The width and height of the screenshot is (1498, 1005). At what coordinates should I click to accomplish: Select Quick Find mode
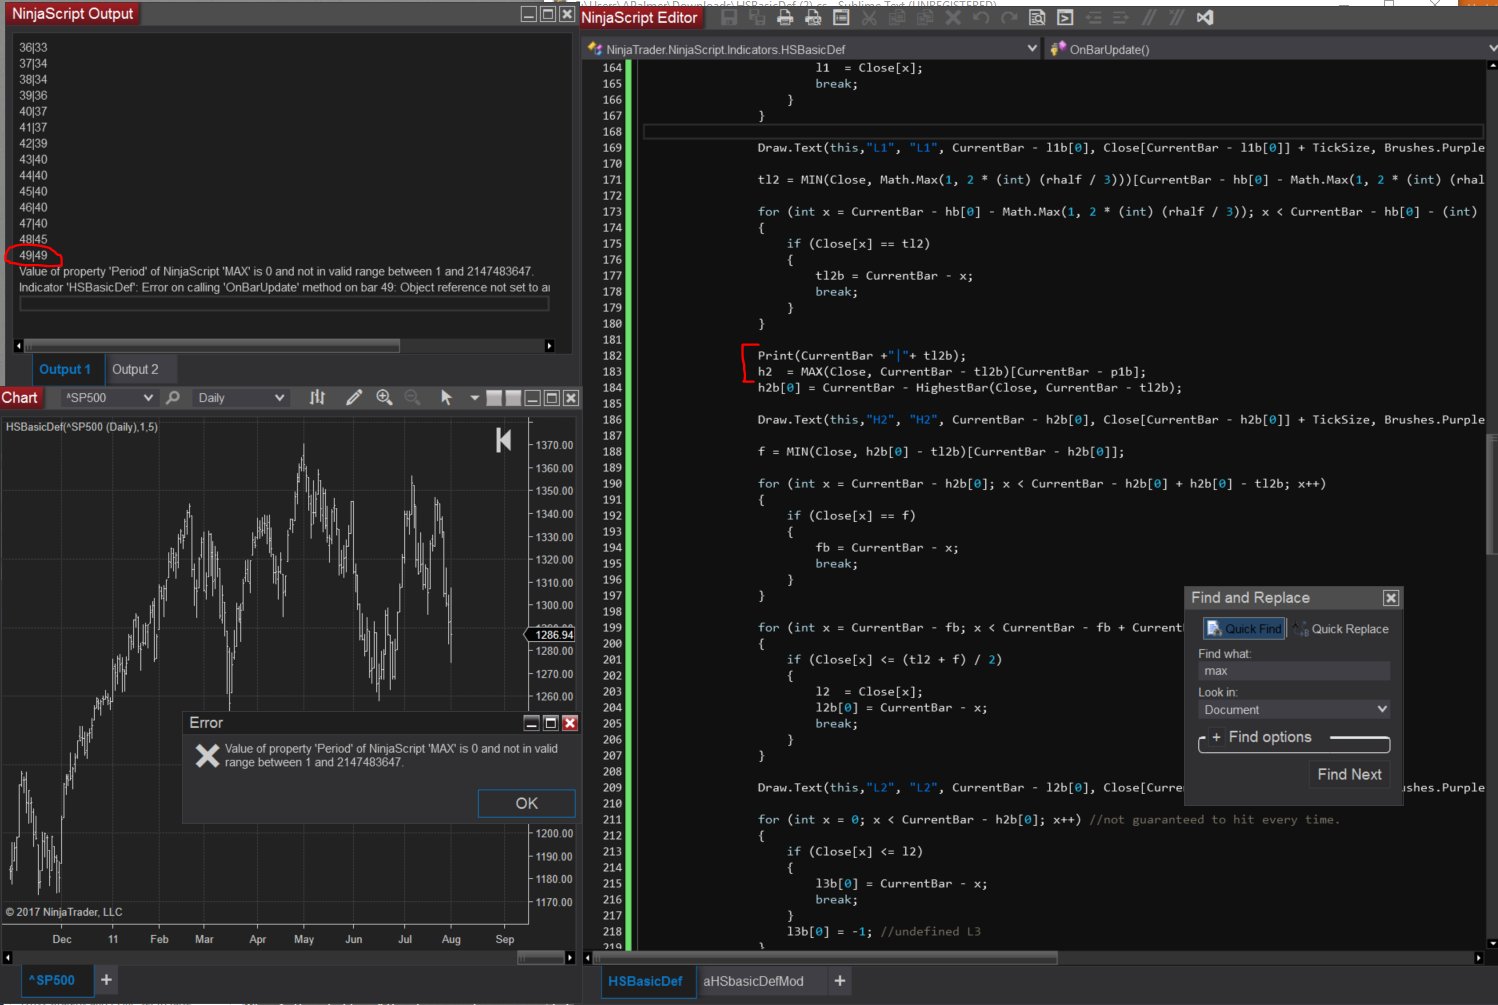[1243, 629]
